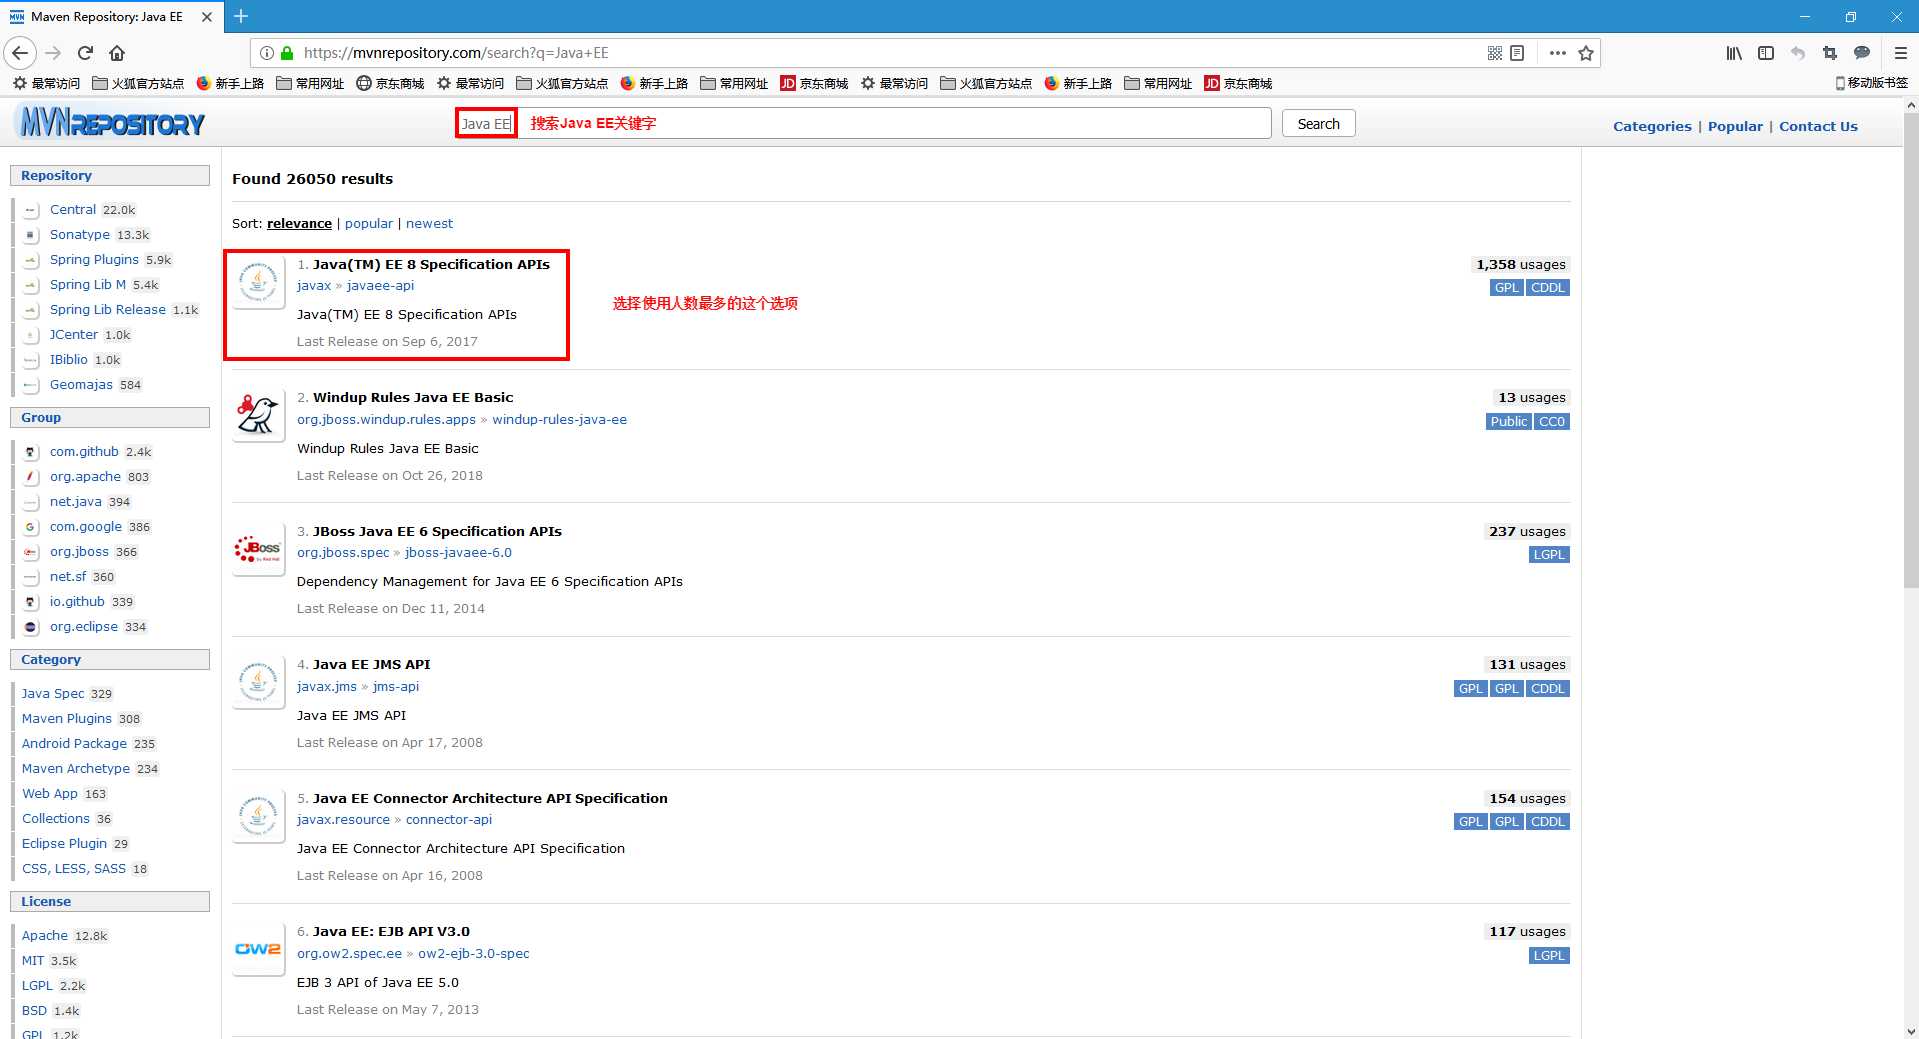Click the Java EE 8 Specification APIs thumbnail
This screenshot has width=1919, height=1039.
click(259, 283)
